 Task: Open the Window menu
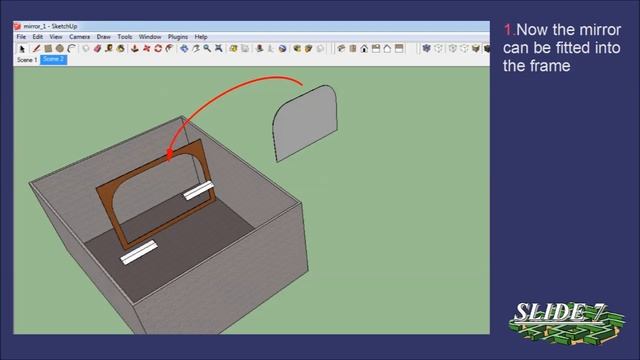tap(150, 37)
